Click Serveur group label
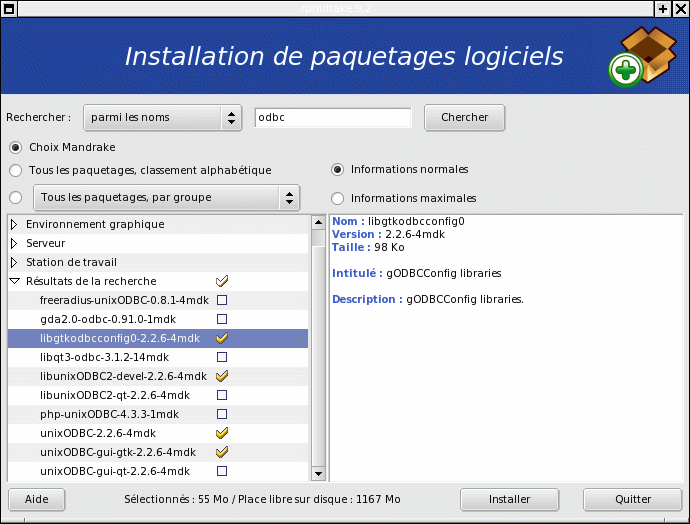 point(45,243)
